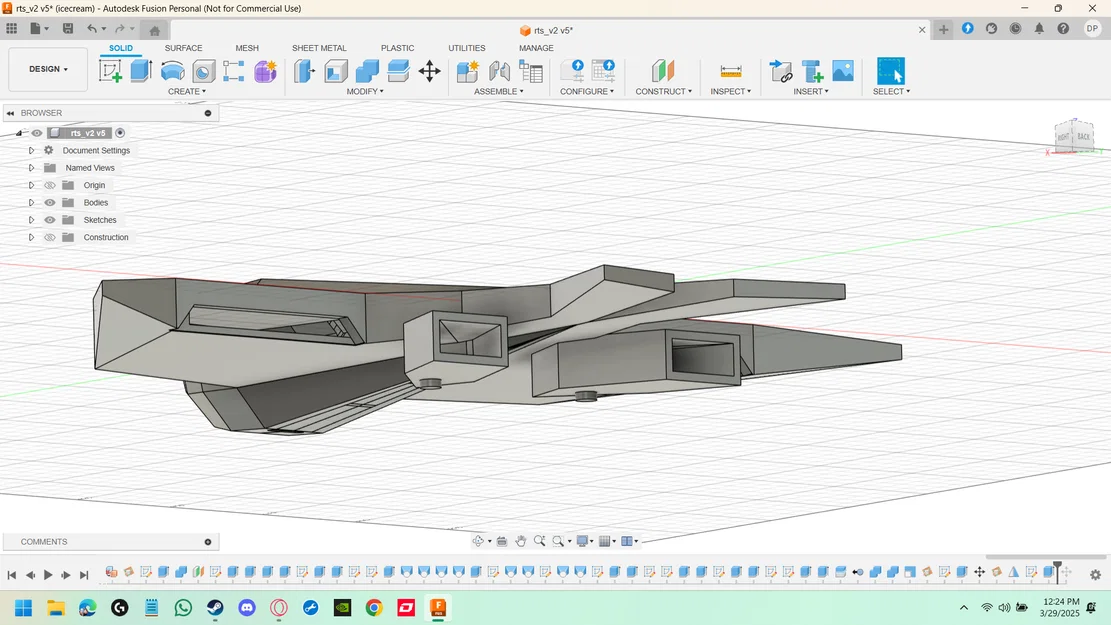
Task: Toggle visibility of Sketches folder
Action: coord(50,220)
